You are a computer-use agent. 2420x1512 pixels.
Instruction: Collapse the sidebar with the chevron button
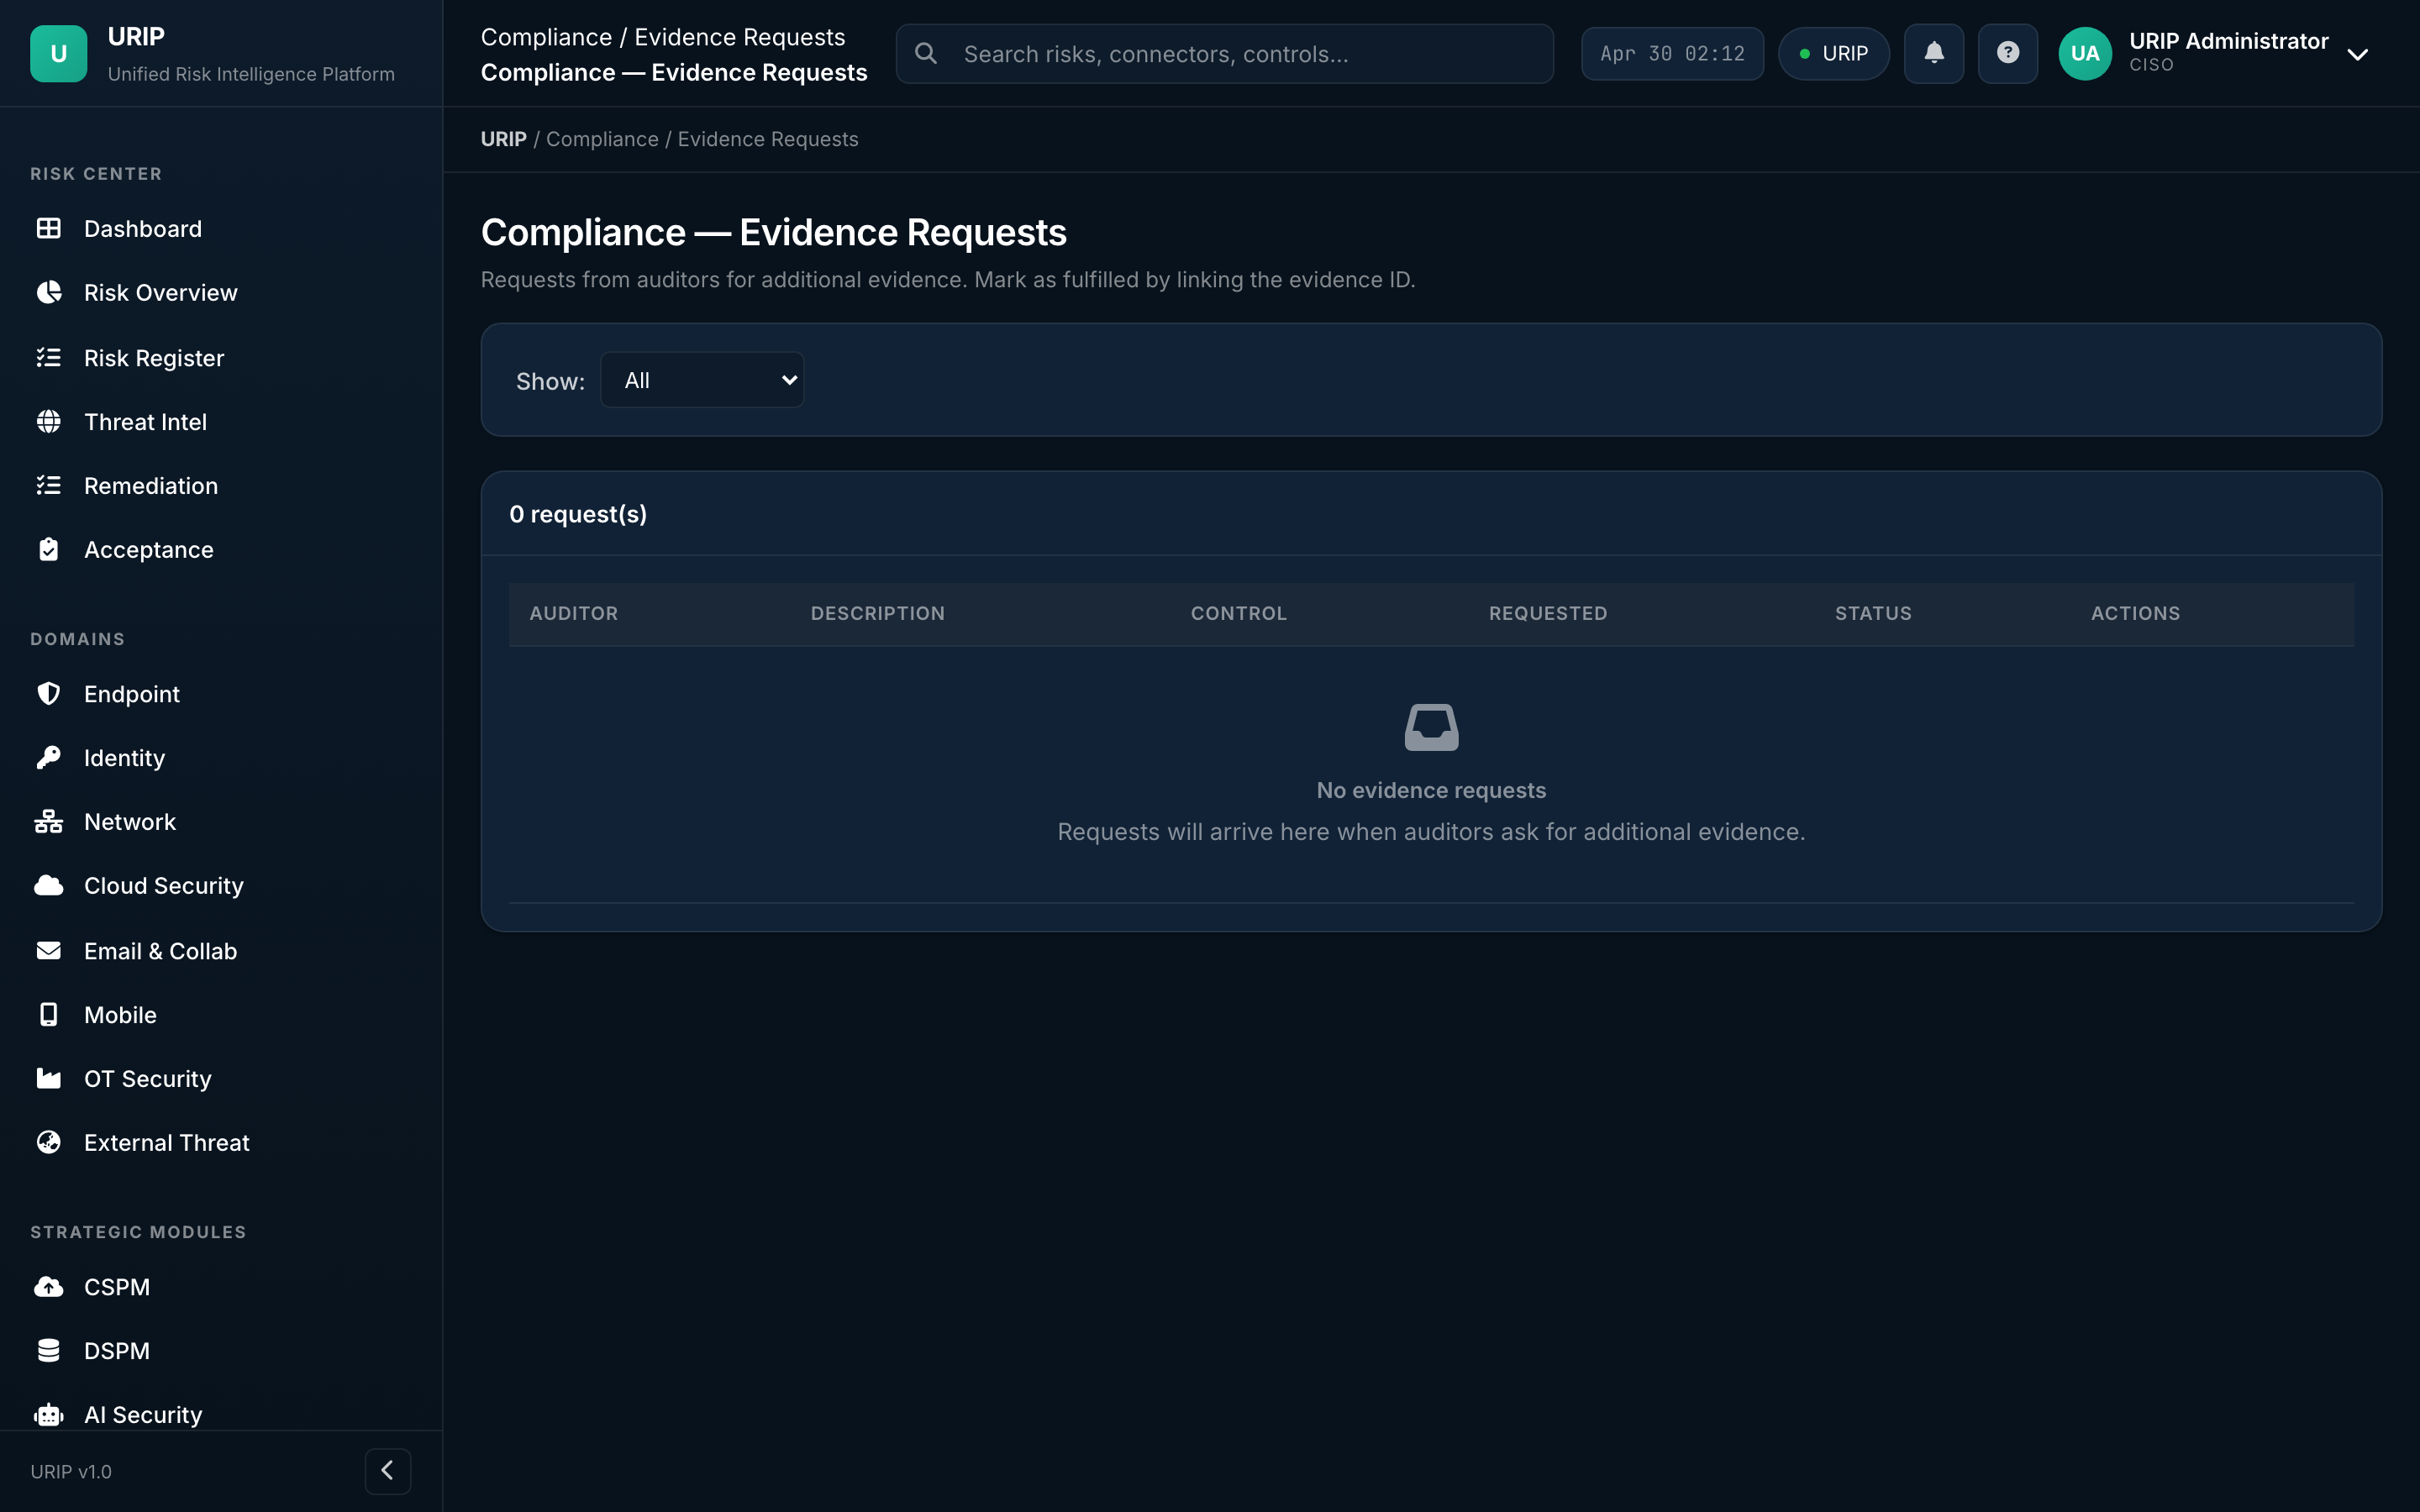coord(388,1471)
